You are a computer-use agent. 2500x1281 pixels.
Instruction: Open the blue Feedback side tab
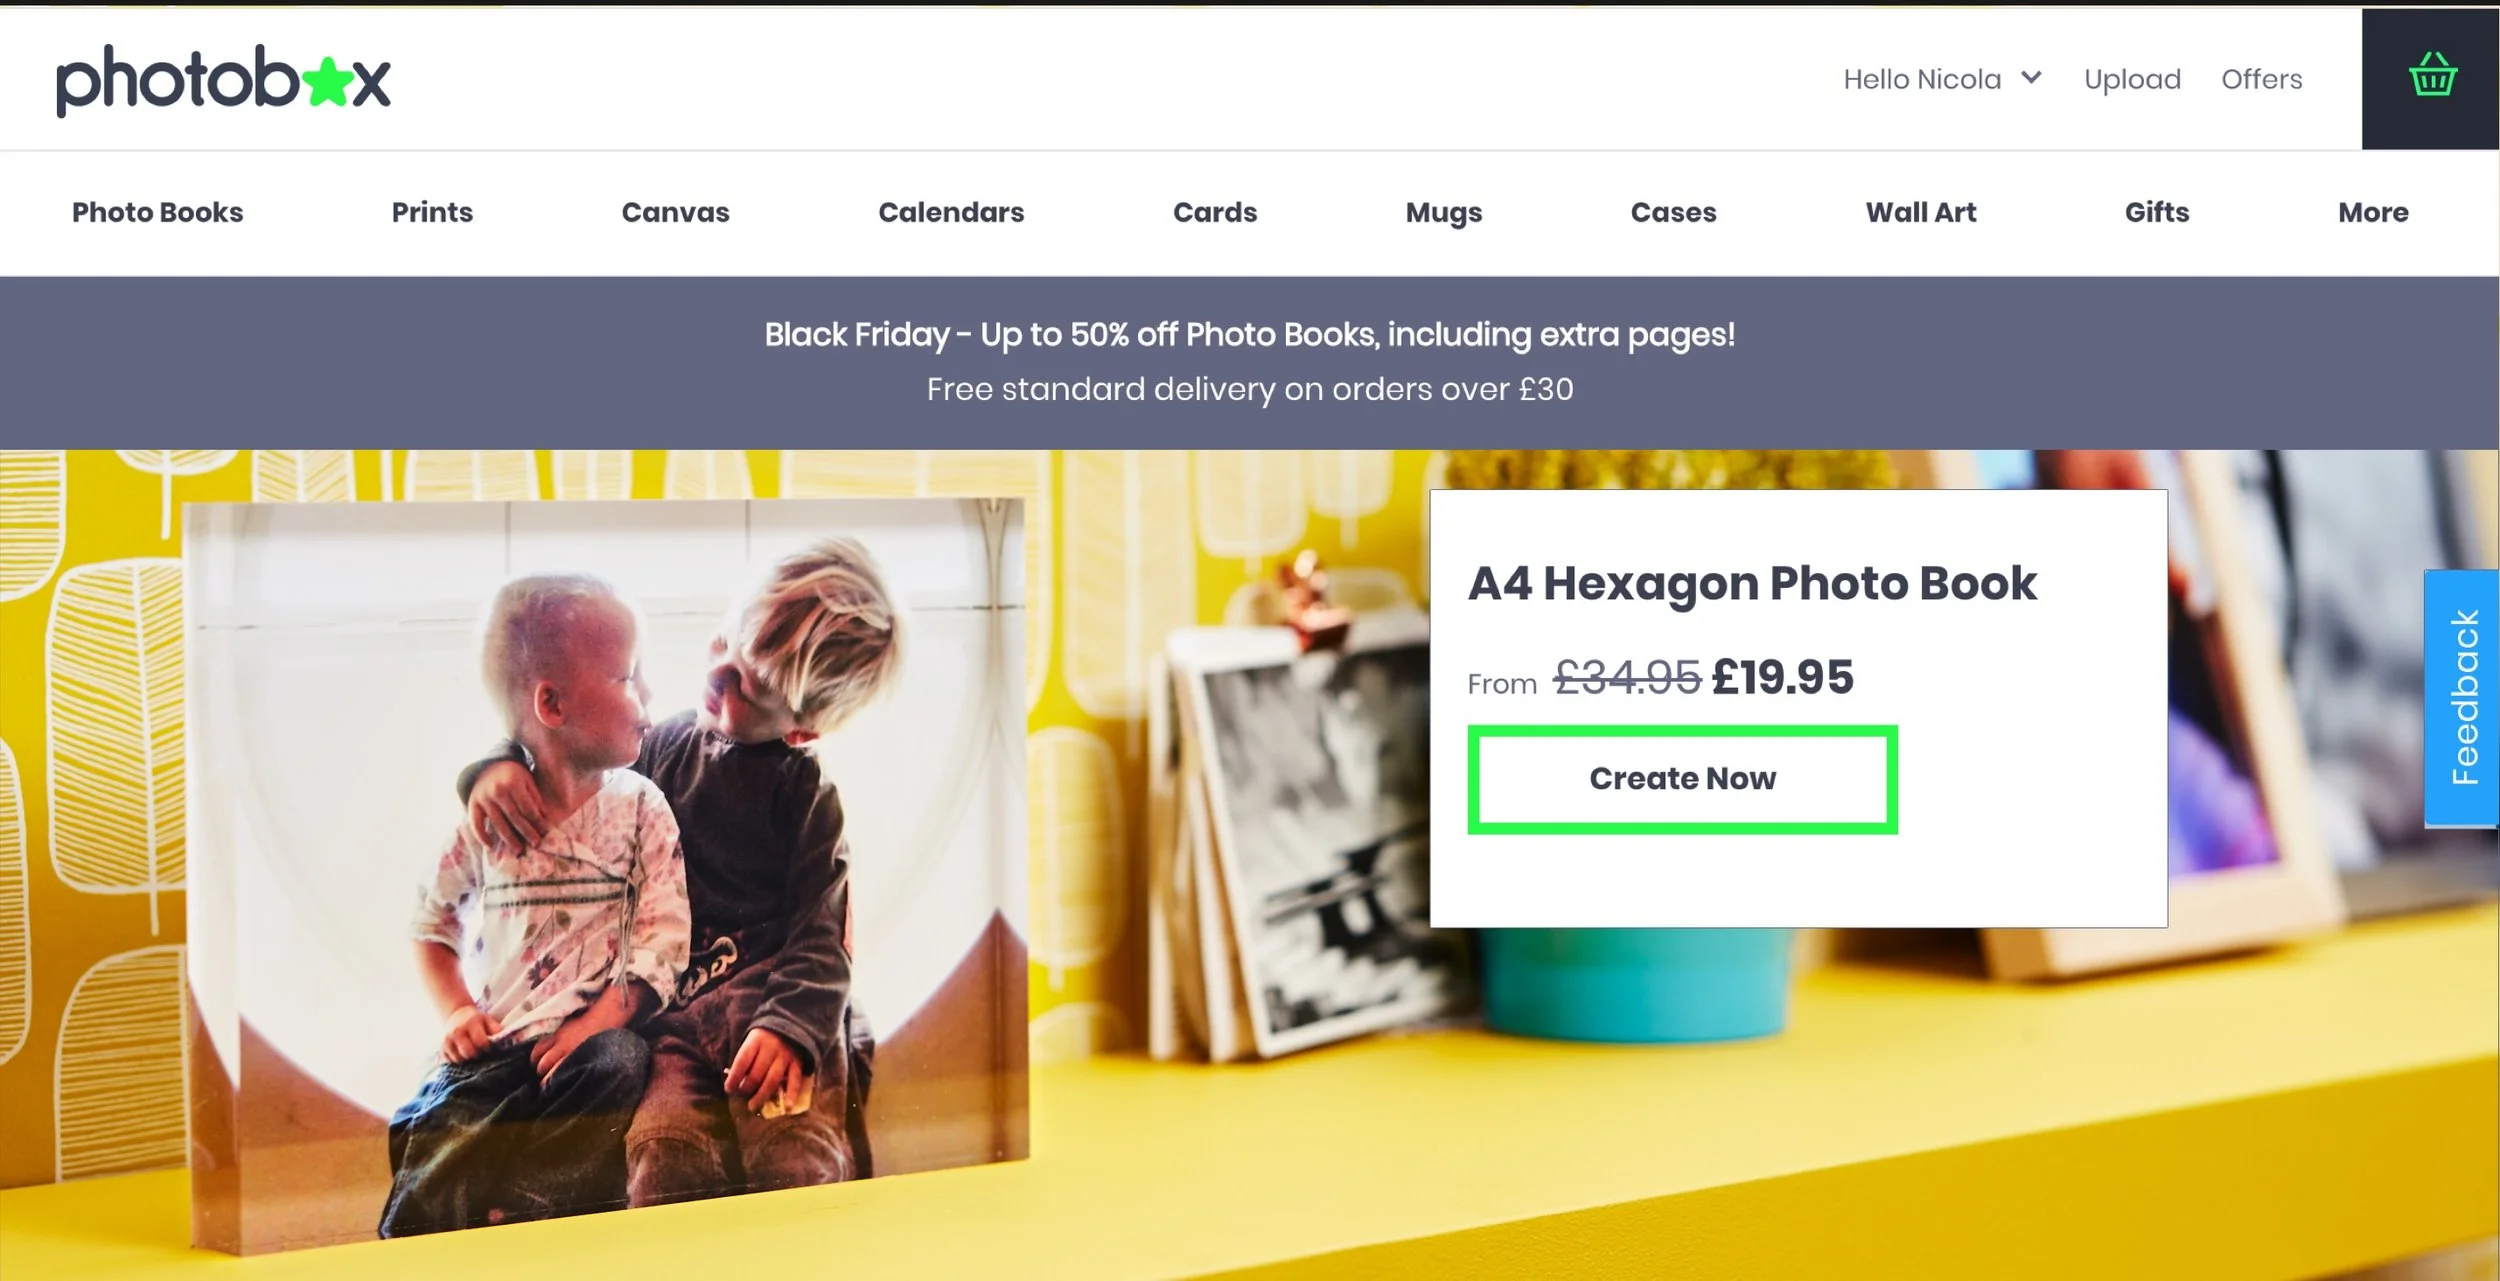click(2462, 697)
